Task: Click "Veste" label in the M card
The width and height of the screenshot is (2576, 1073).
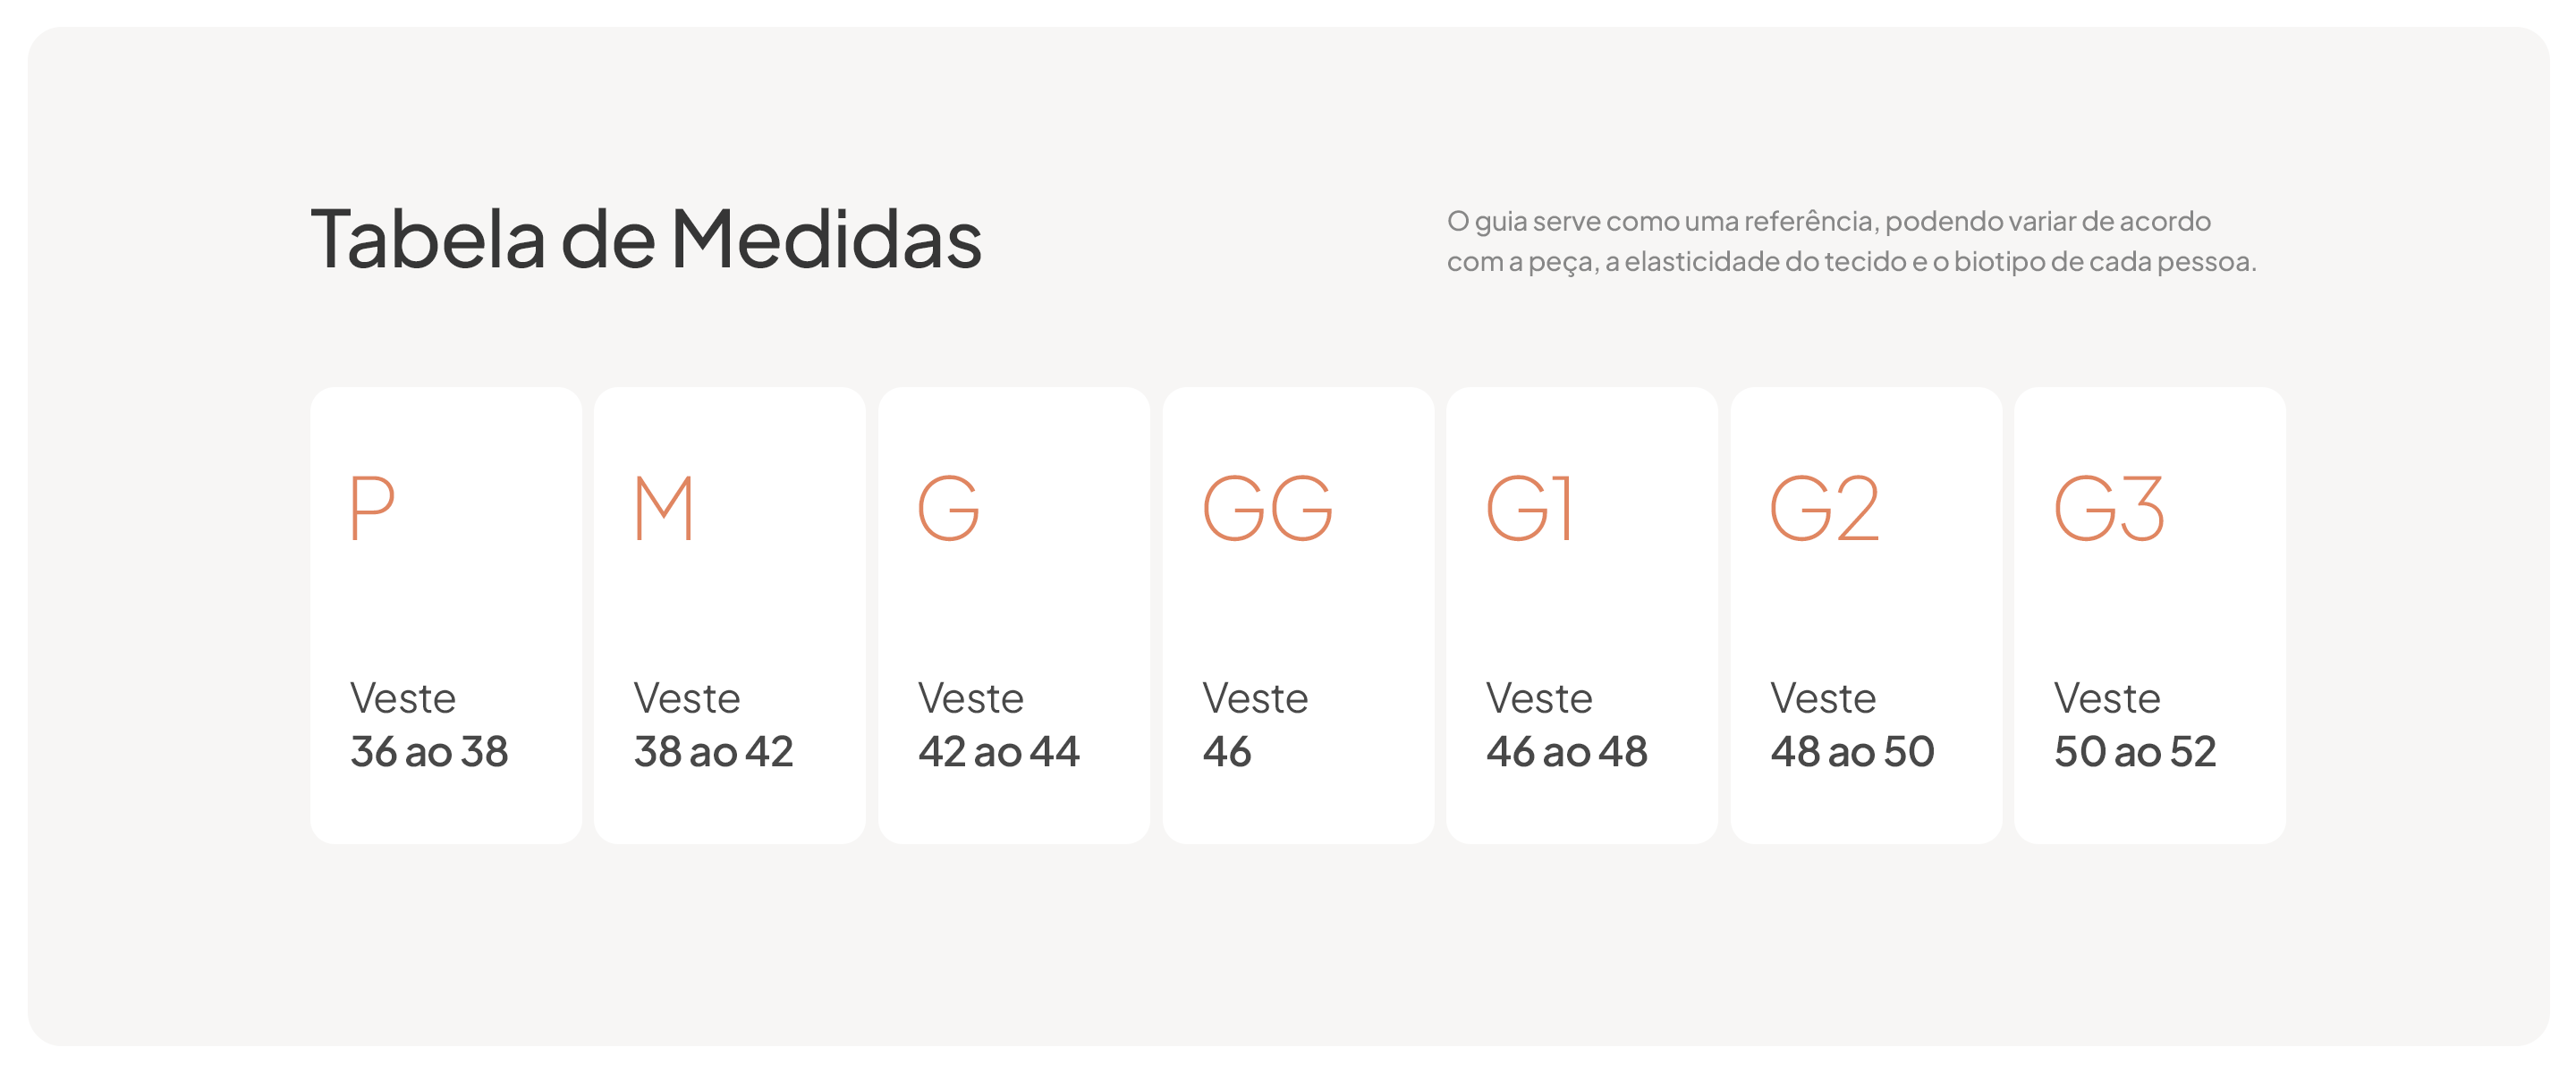Action: click(x=687, y=698)
